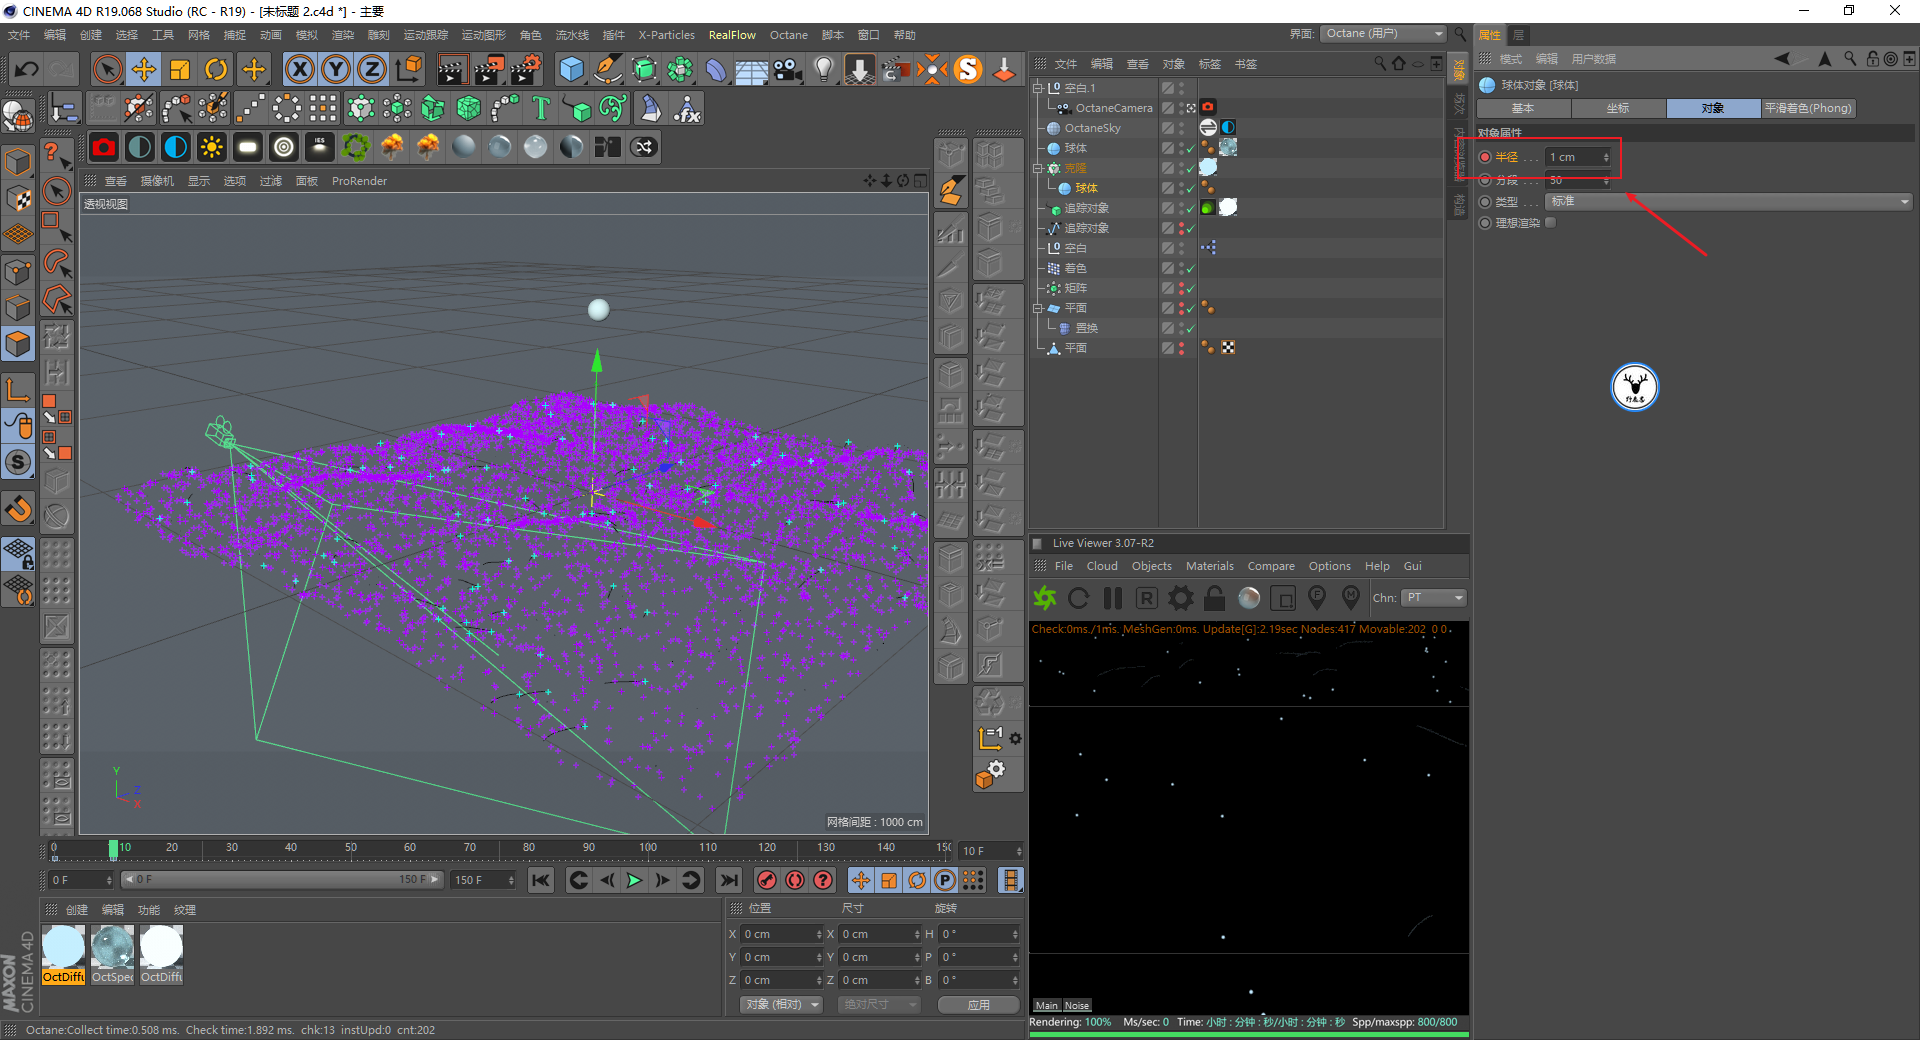
Task: Pause the Live Viewer render
Action: tap(1113, 598)
